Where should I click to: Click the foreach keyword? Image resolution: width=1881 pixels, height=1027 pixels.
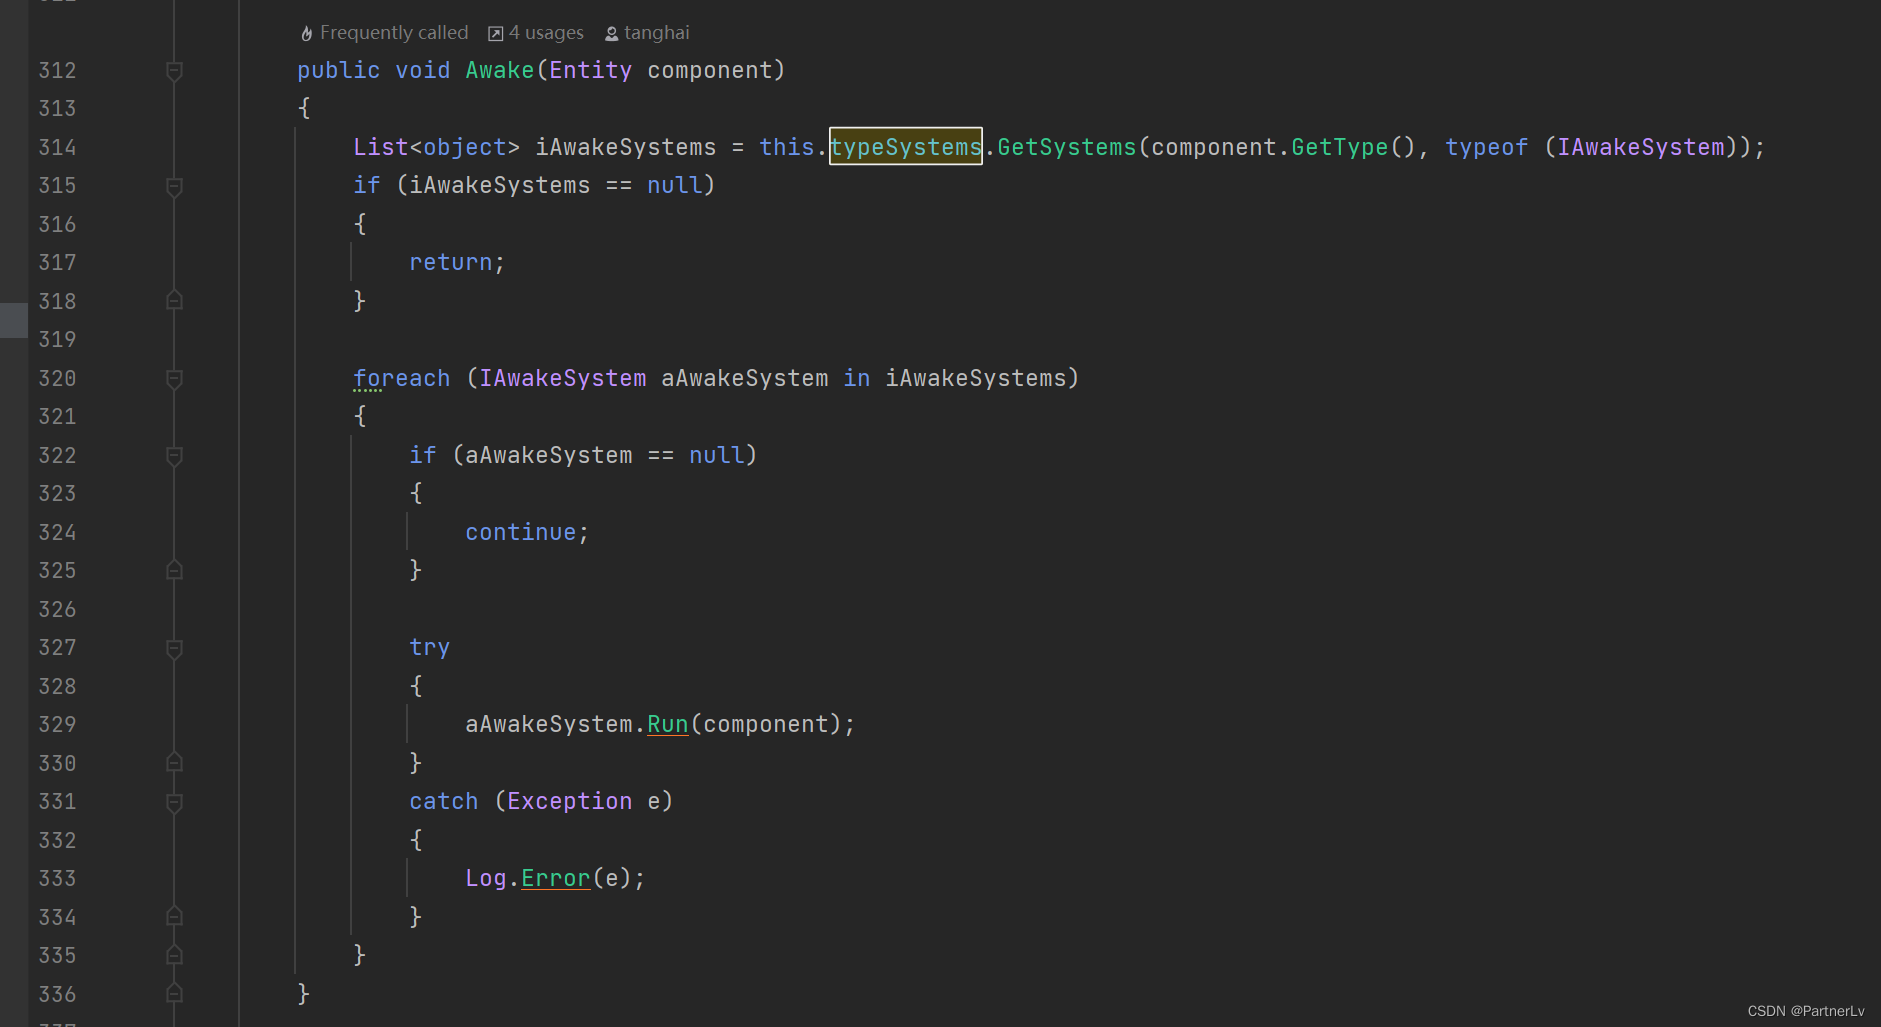point(402,378)
